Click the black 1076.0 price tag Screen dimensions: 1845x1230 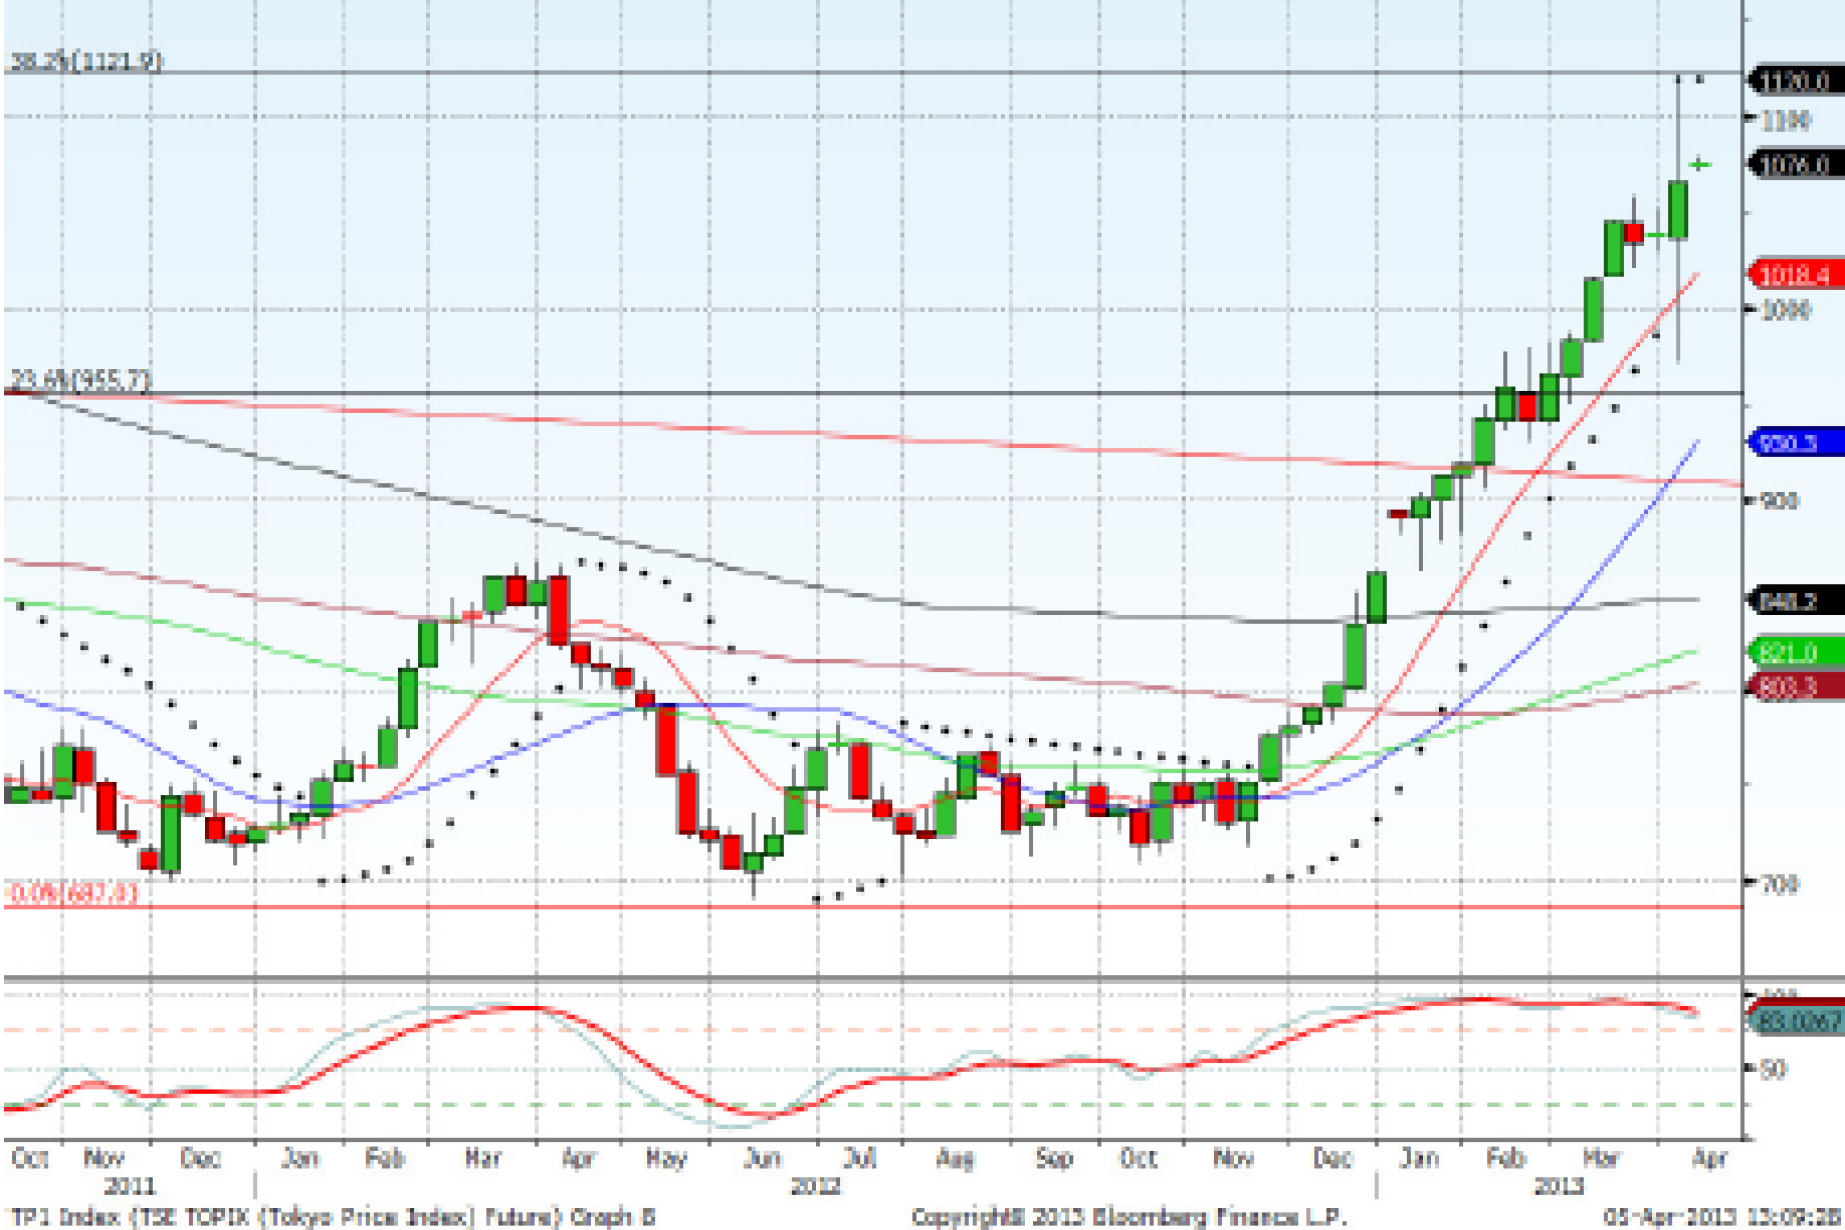pos(1796,164)
